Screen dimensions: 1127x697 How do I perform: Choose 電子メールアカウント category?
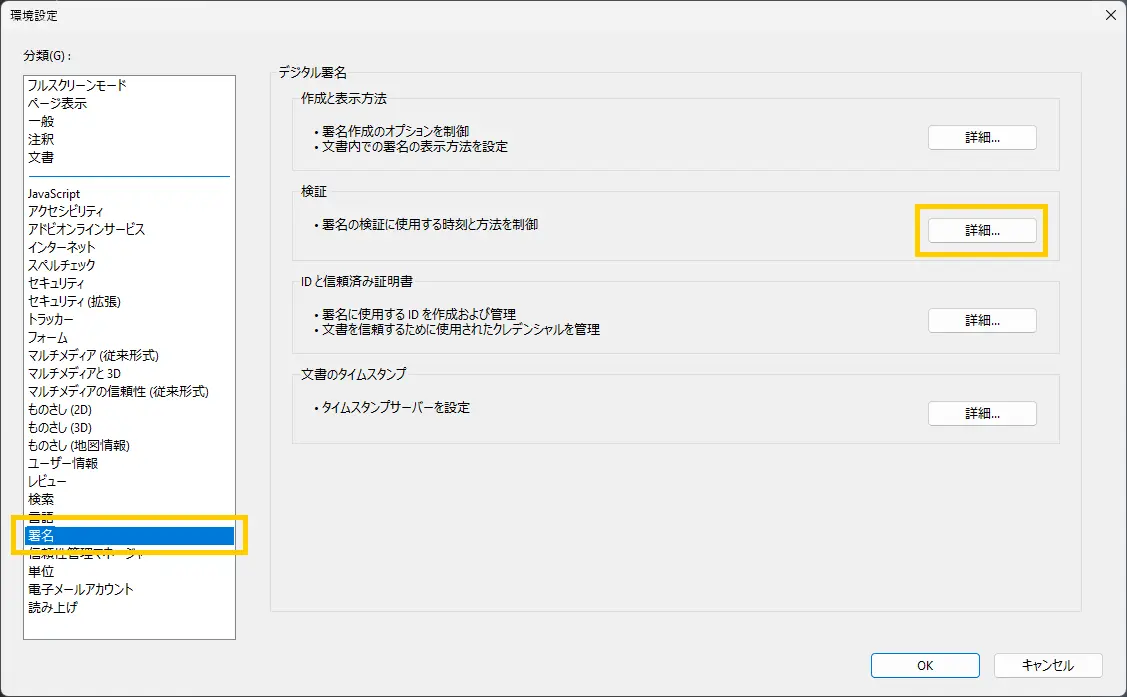[80, 590]
